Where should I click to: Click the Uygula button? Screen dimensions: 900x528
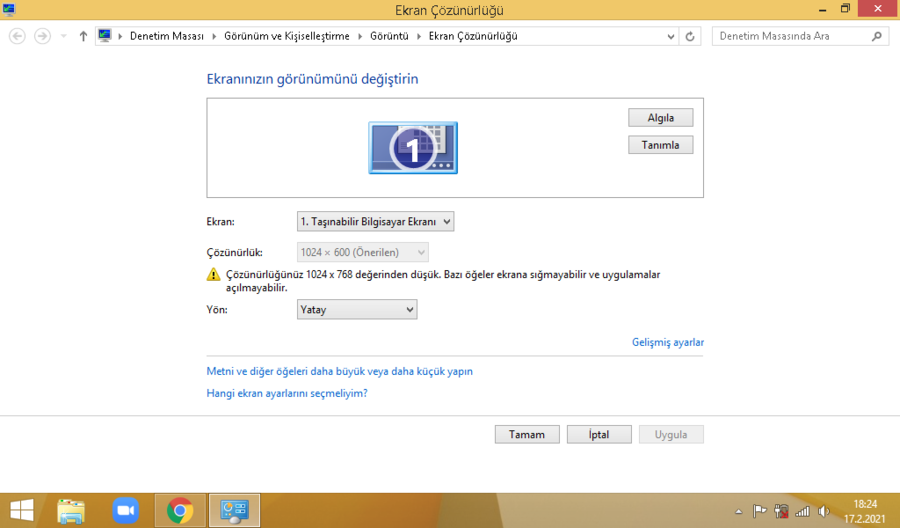pos(671,434)
